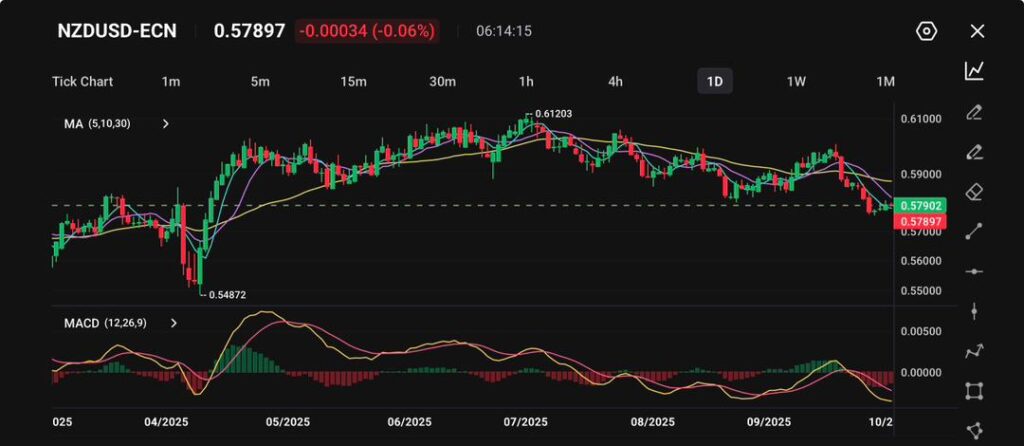Select the 1m timeframe
Screen dimensions: 1024x446
click(x=171, y=81)
